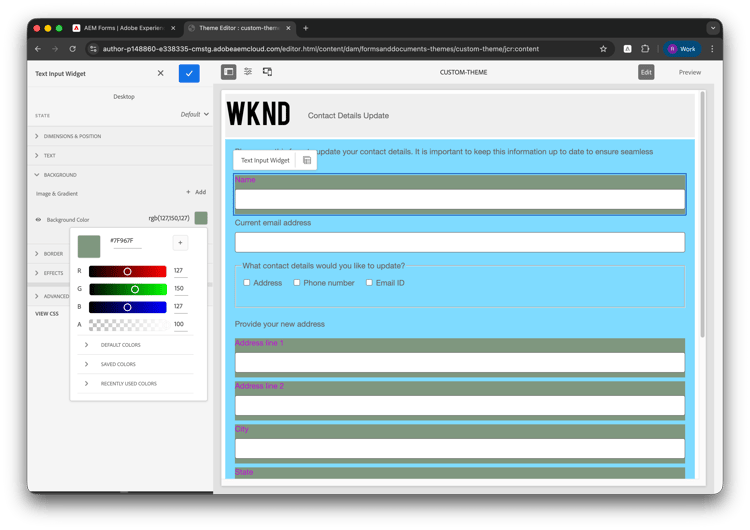Confirm changes with the blue checkmark button
The image size is (750, 530).
[x=189, y=73]
